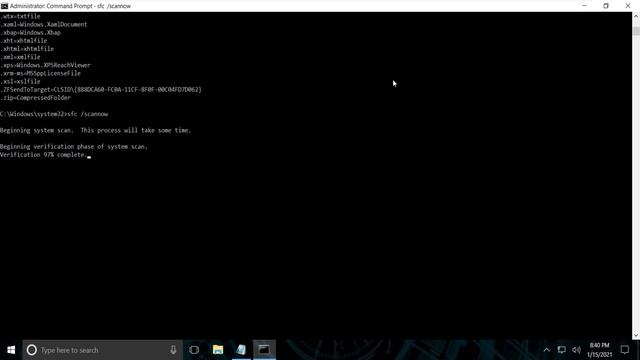Click the '.zip=CompressedFolder' line
The width and height of the screenshot is (640, 360).
click(36, 98)
